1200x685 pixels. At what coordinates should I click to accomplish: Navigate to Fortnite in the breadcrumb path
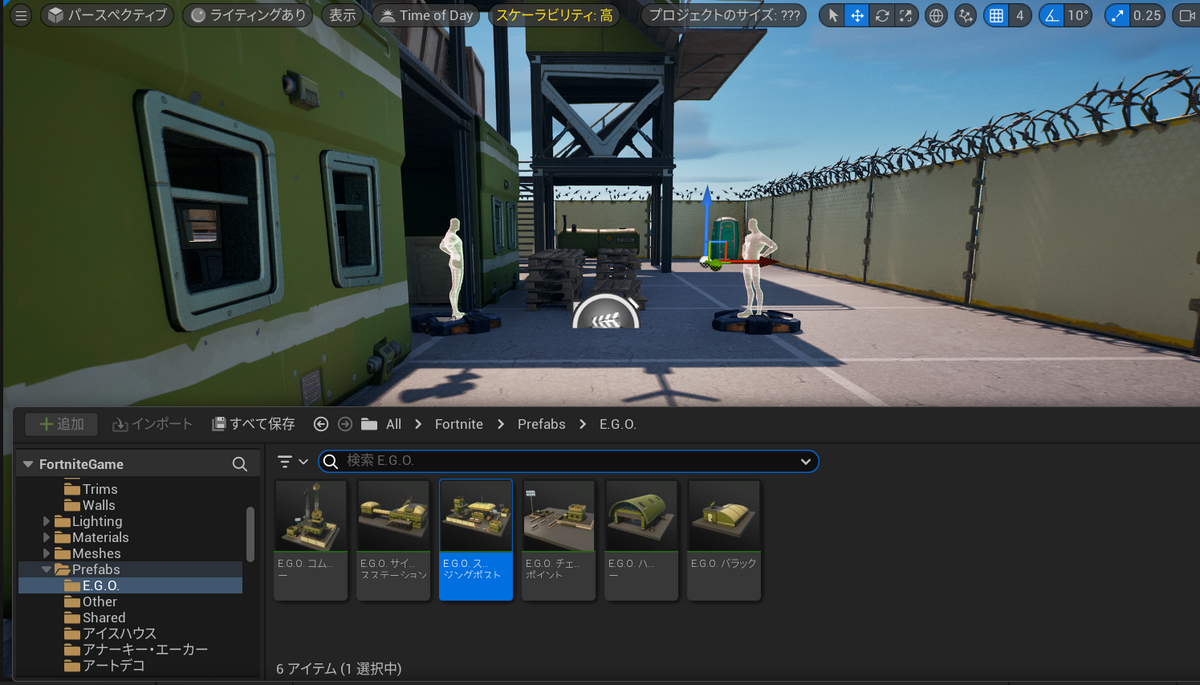click(x=459, y=424)
